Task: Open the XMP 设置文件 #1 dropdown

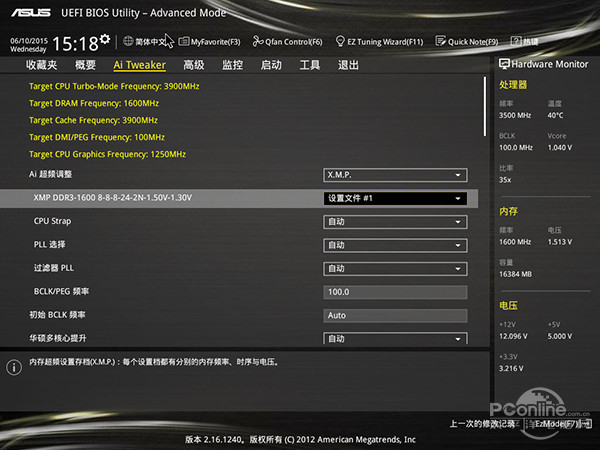Action: pos(395,198)
